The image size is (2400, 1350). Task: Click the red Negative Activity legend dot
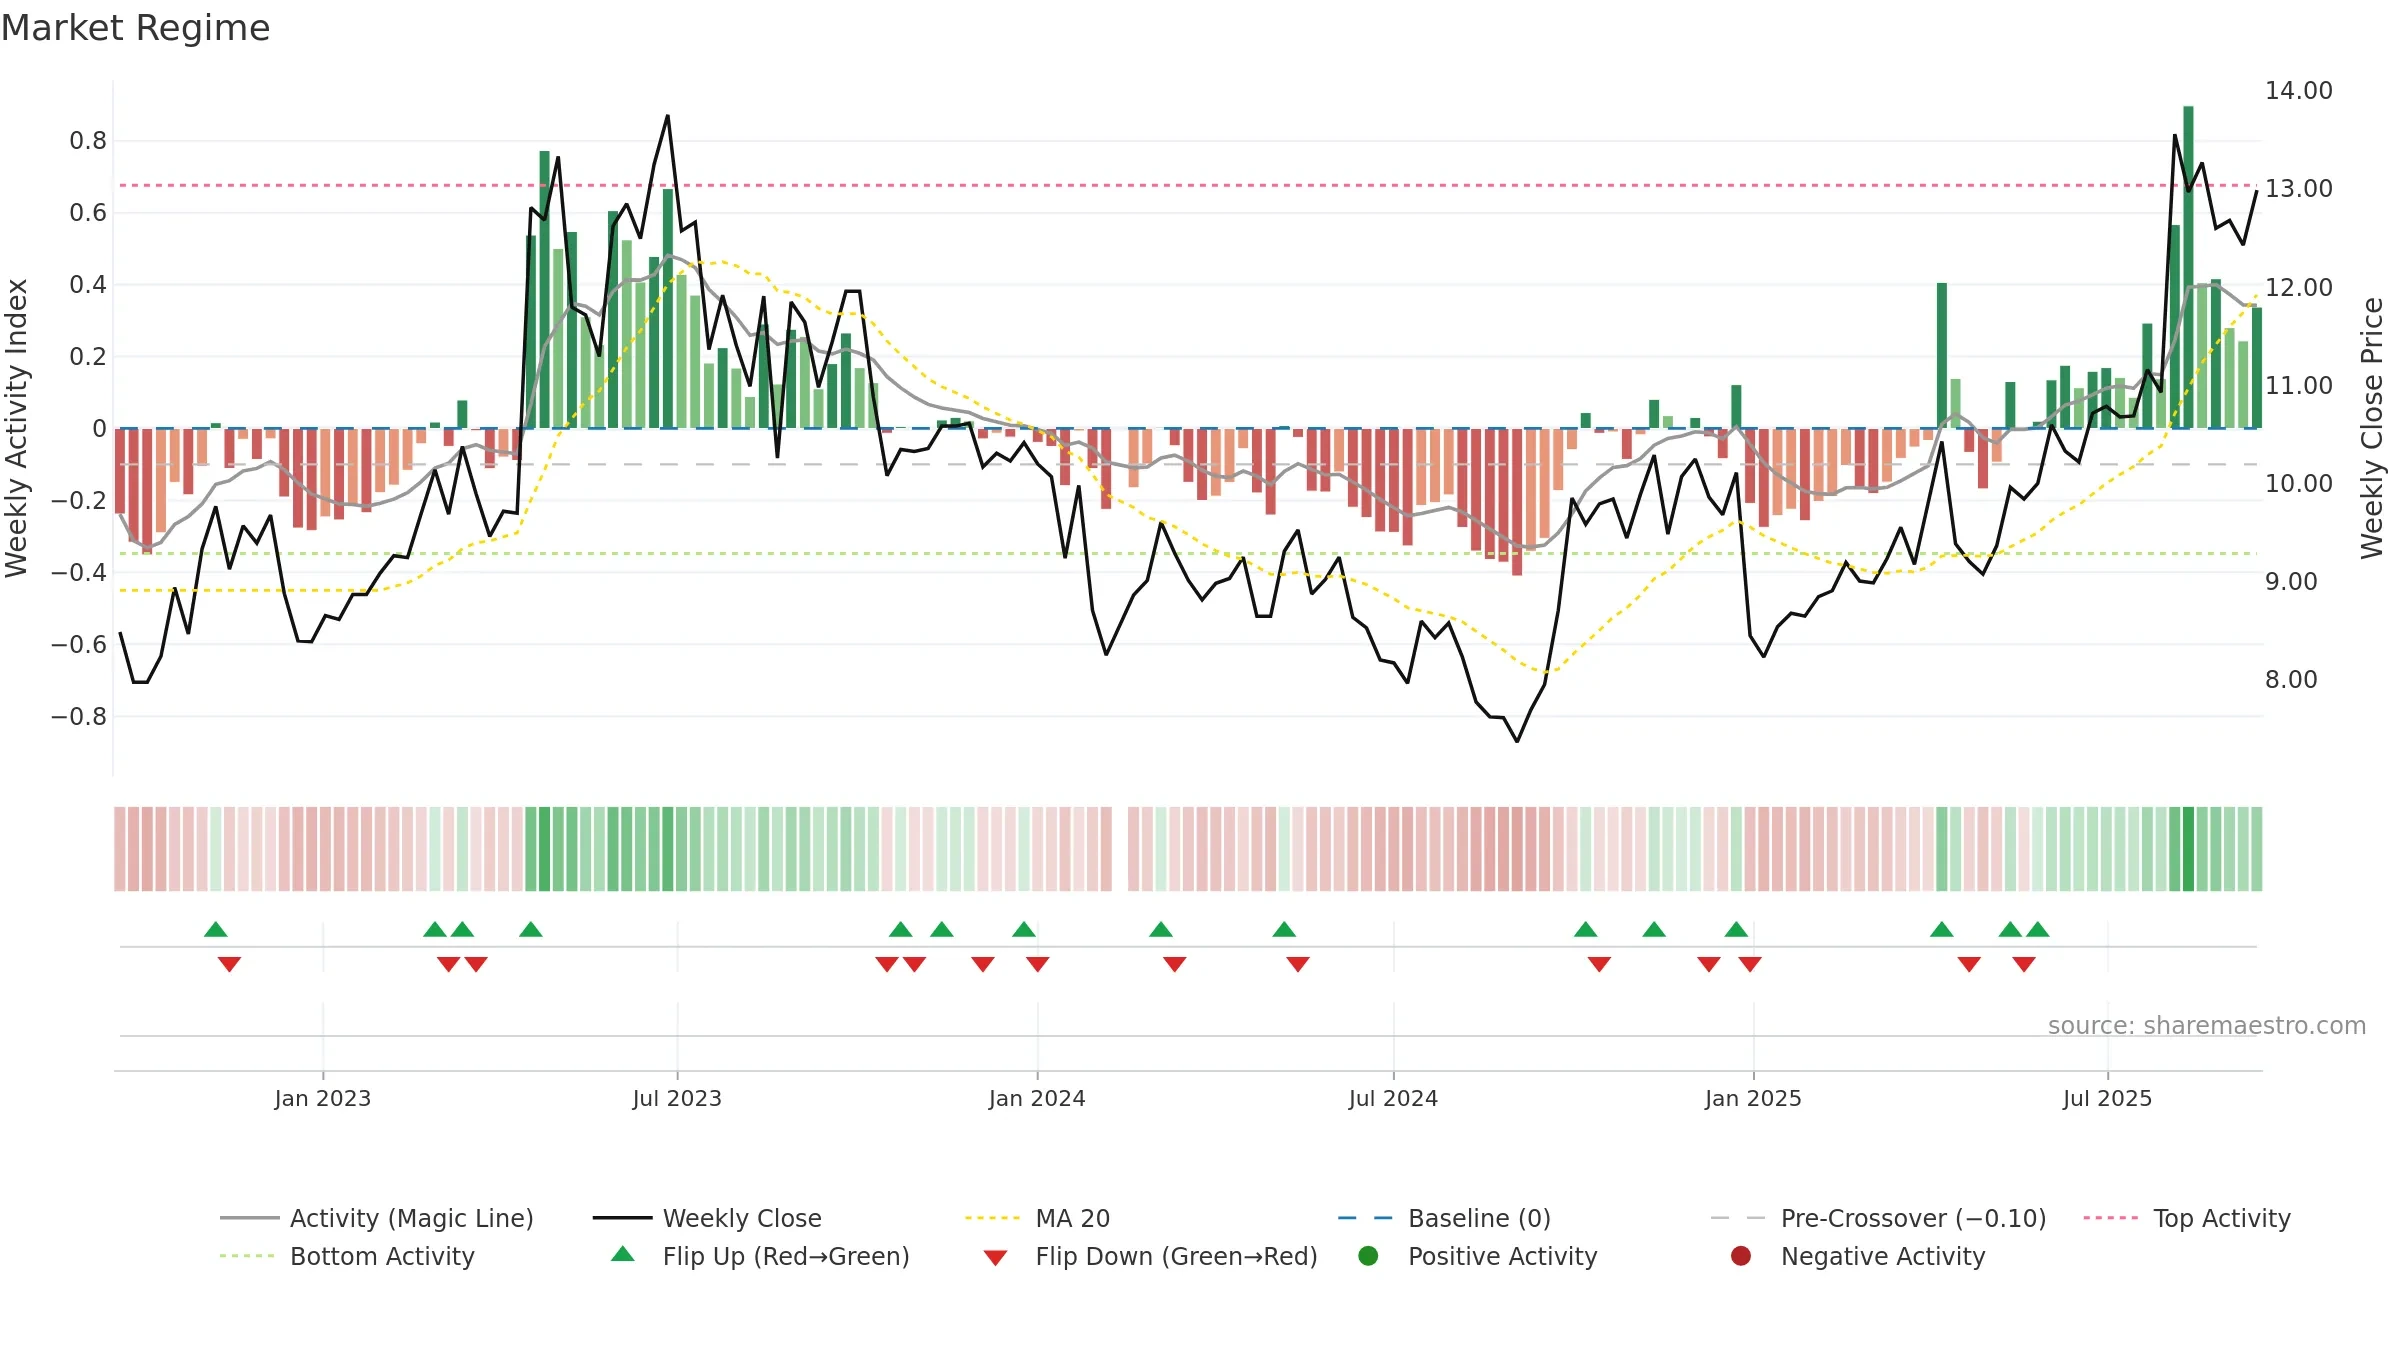[1741, 1255]
